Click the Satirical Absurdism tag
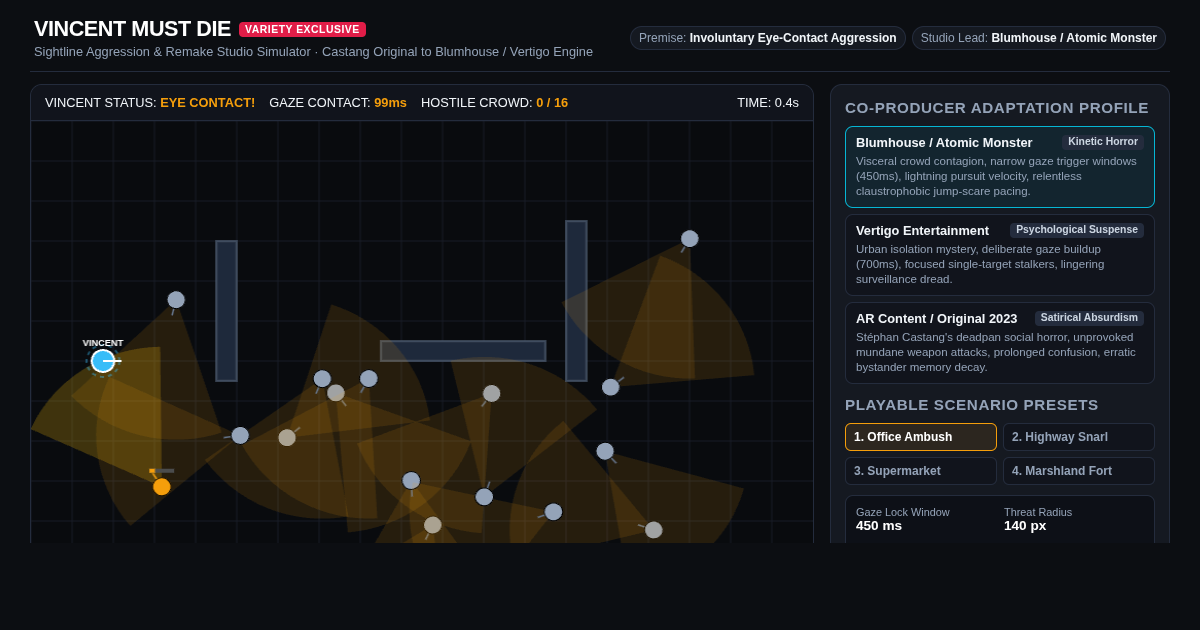Viewport: 1200px width, 630px height. pos(1089,318)
